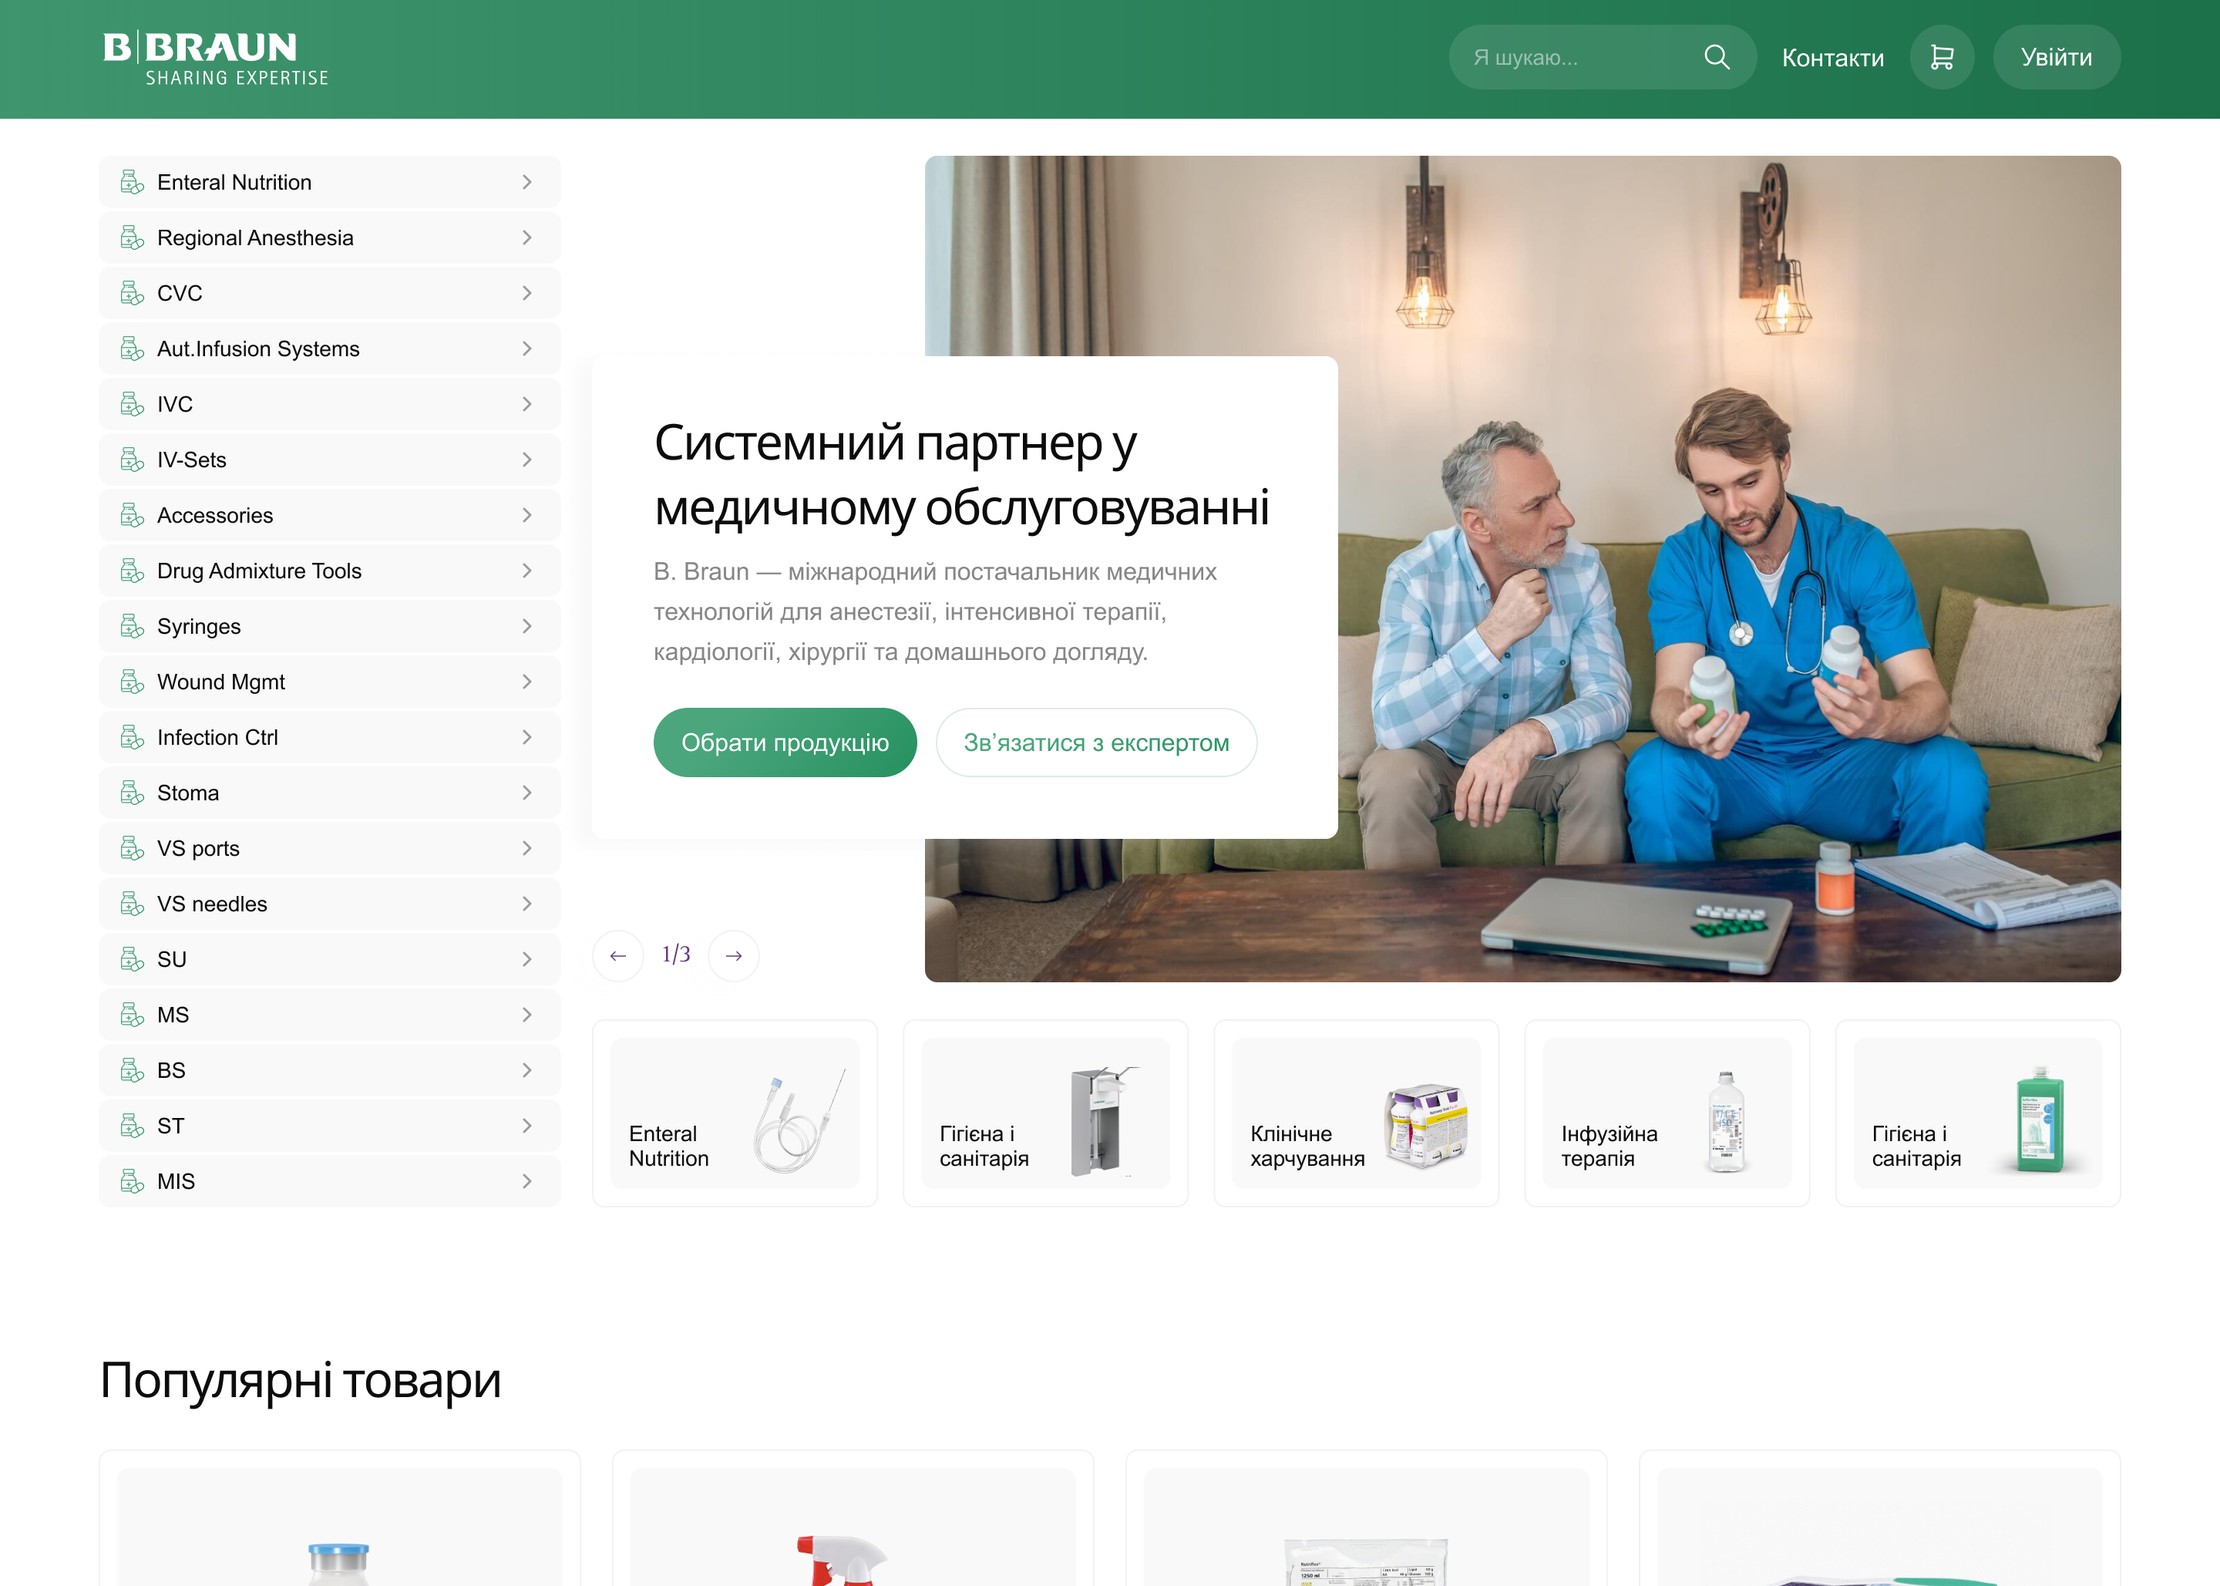
Task: Click the icon beside Wound Mgmt
Action: point(132,682)
